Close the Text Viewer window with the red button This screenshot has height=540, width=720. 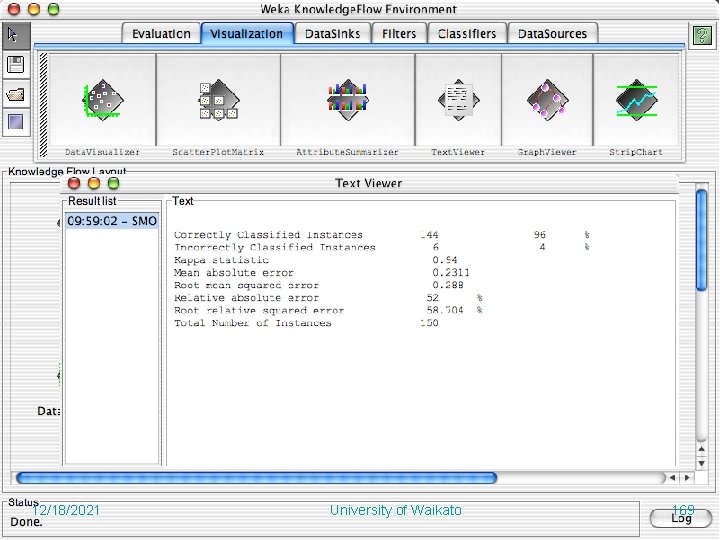(x=74, y=183)
